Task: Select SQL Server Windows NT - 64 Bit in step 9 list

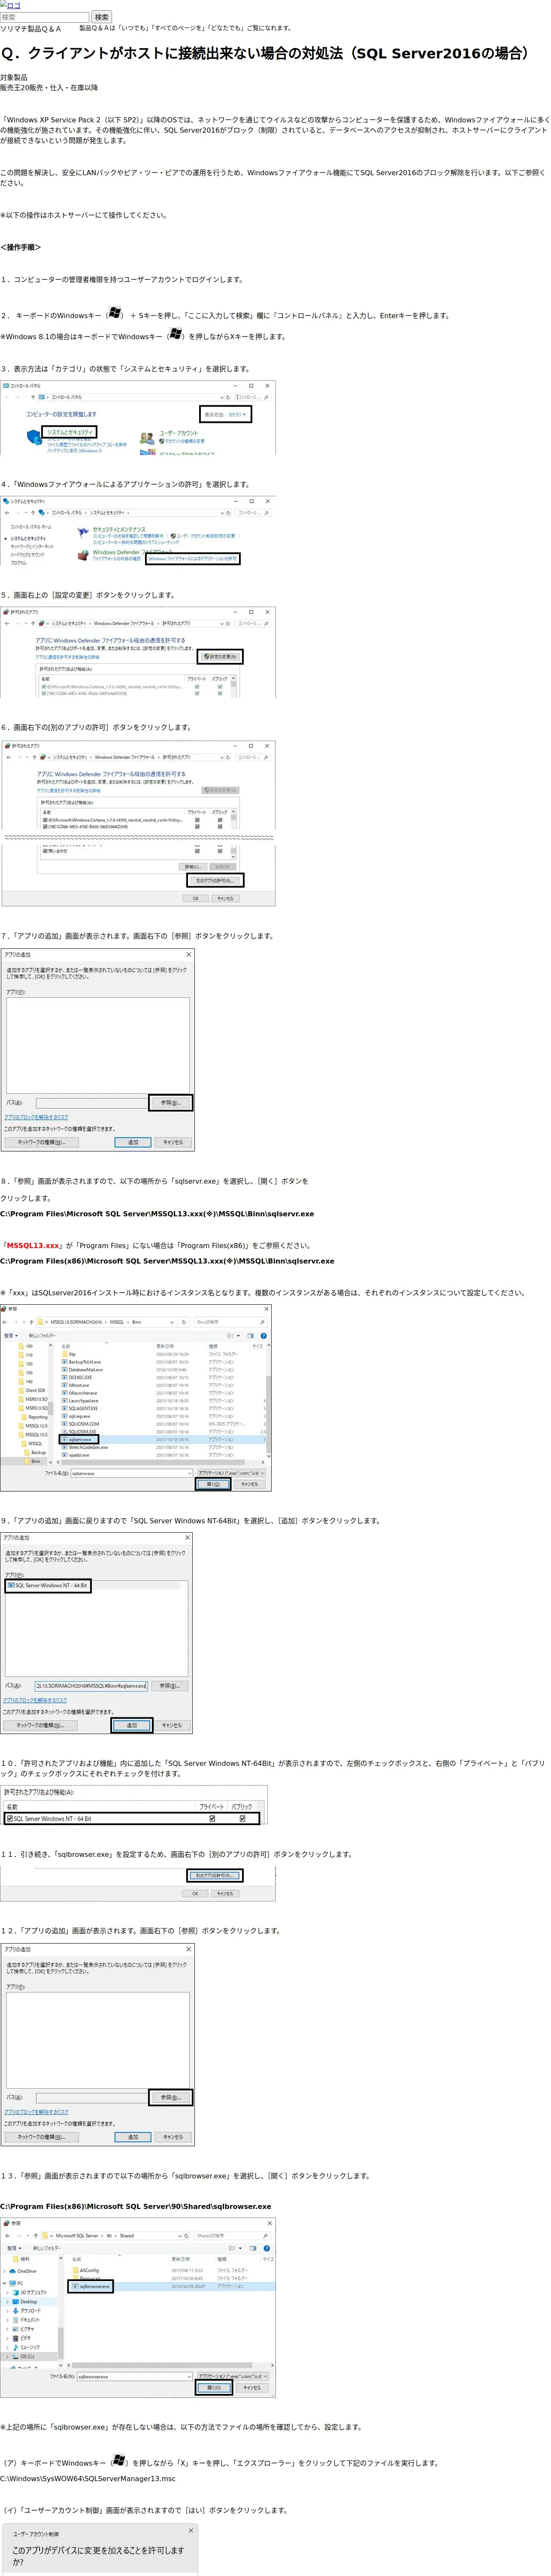Action: click(48, 1585)
